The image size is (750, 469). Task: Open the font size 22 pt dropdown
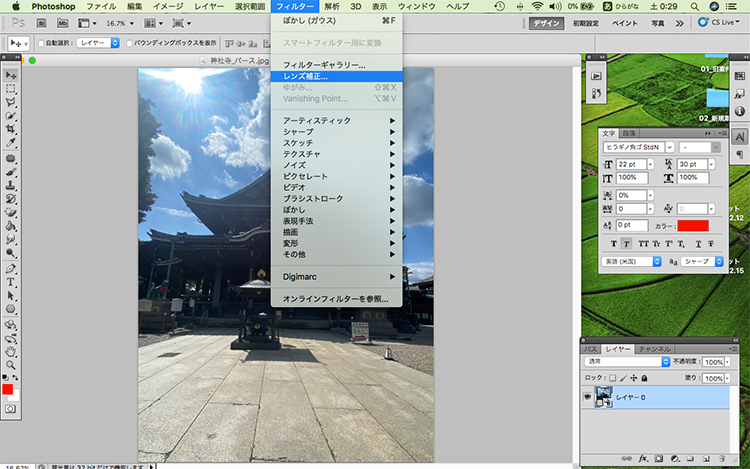click(650, 164)
